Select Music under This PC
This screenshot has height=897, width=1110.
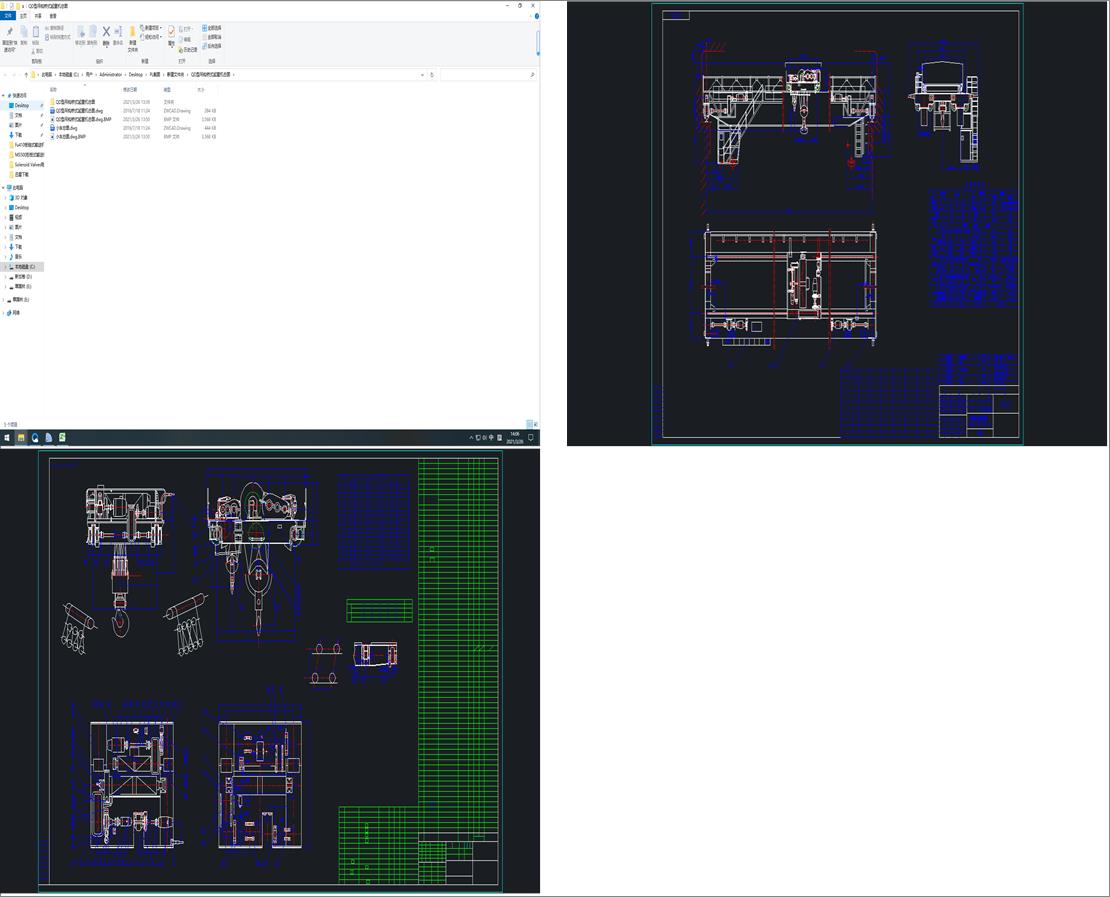point(18,256)
